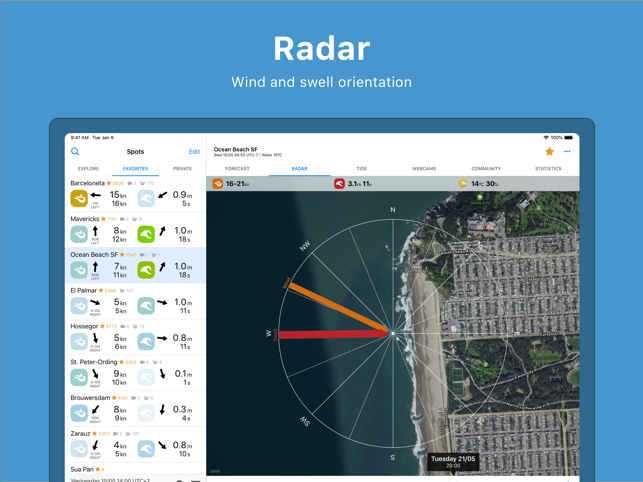Click the El Palmar wave icon
Image resolution: width=643 pixels, height=482 pixels.
tap(146, 306)
